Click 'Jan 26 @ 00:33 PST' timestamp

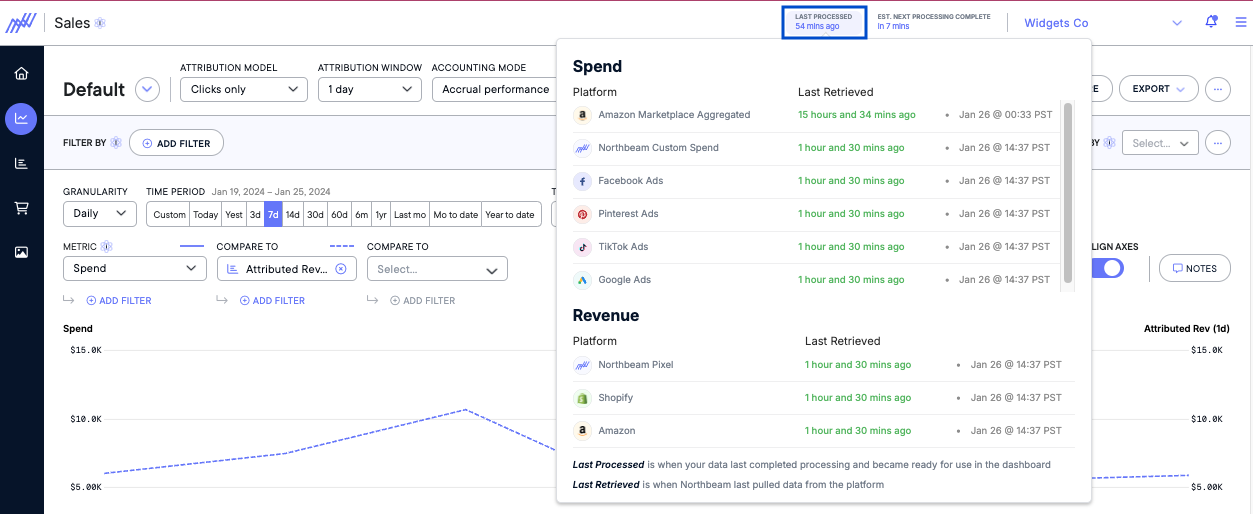(1004, 115)
